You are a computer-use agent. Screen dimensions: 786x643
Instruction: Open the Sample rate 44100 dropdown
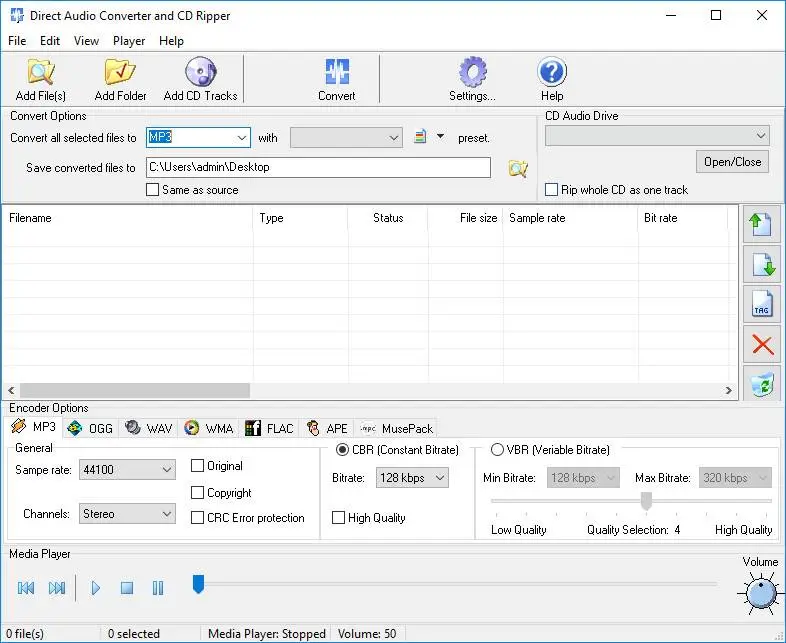[x=127, y=470]
